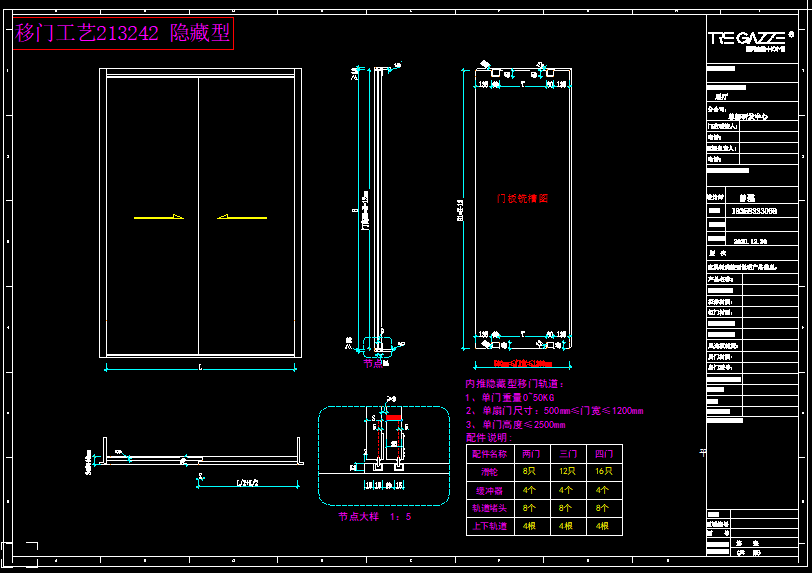Click the 配件名称 table header cell
The image size is (812, 573).
[489, 454]
